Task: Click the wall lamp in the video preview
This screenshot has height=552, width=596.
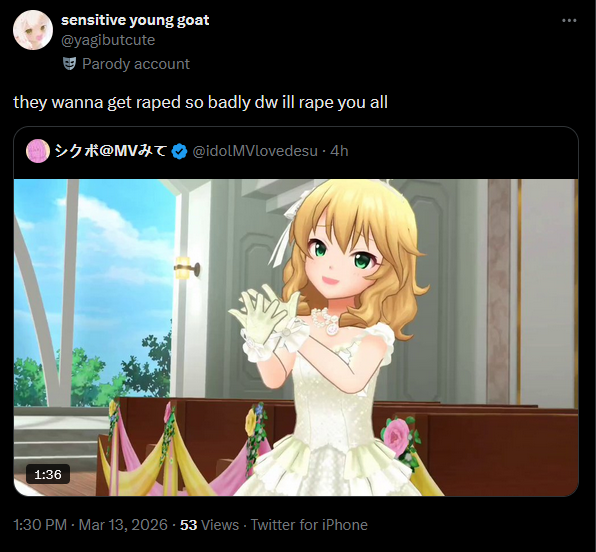Action: click(187, 268)
